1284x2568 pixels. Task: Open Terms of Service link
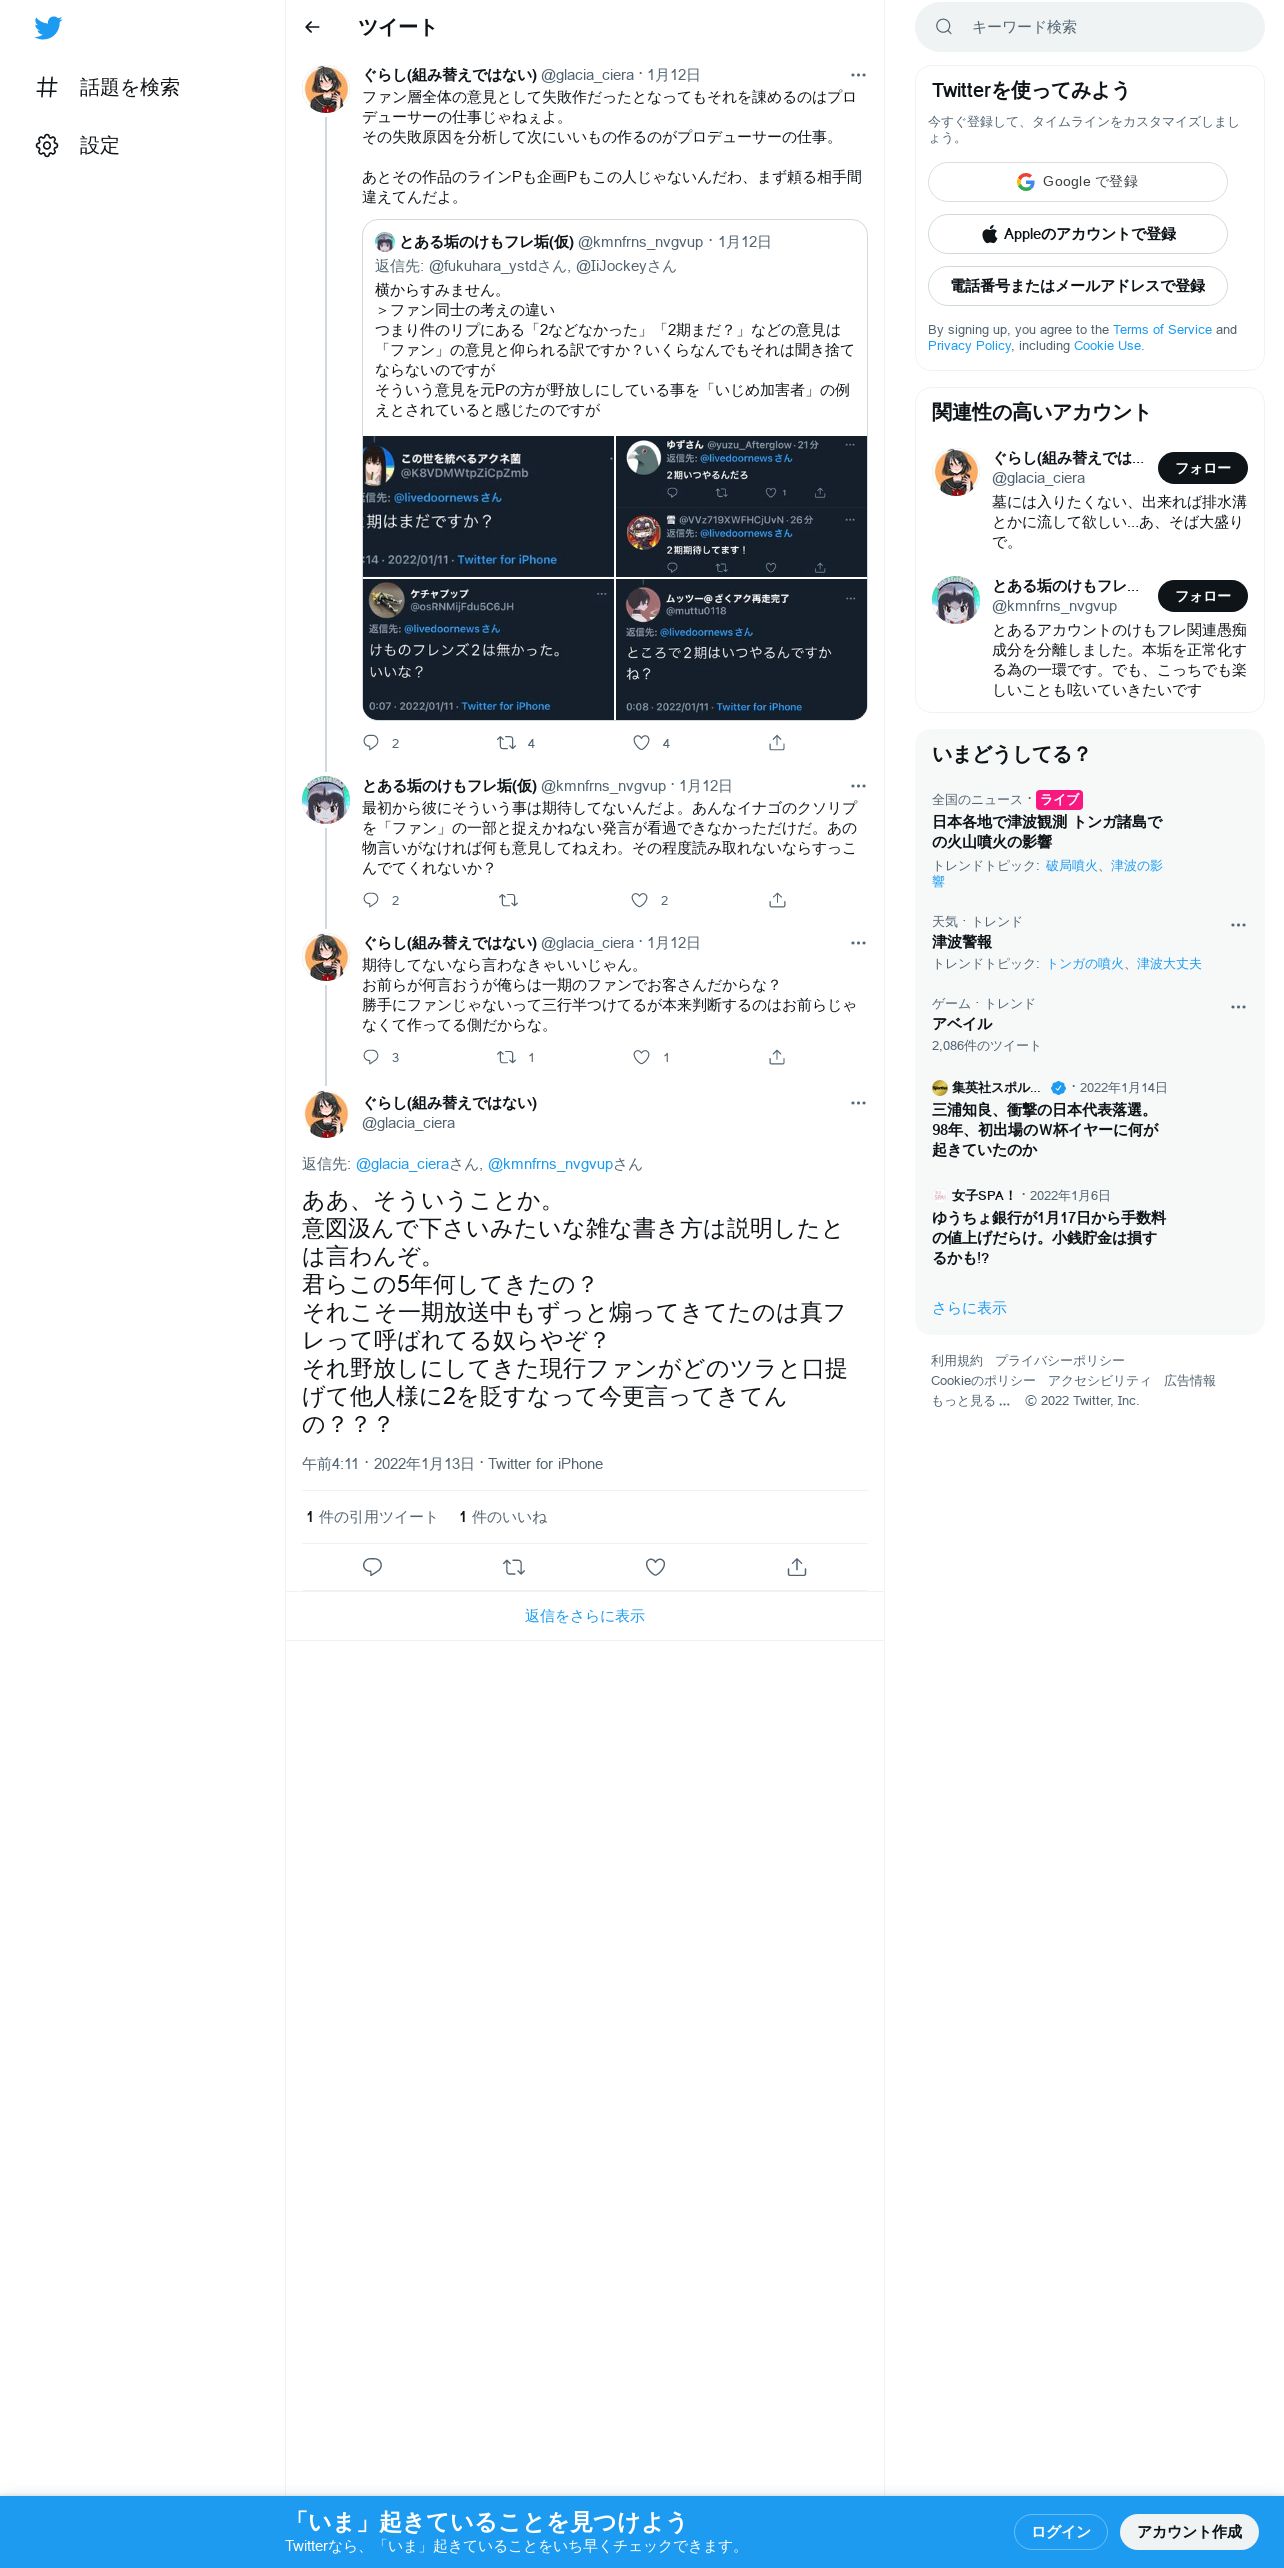pyautogui.click(x=1162, y=329)
